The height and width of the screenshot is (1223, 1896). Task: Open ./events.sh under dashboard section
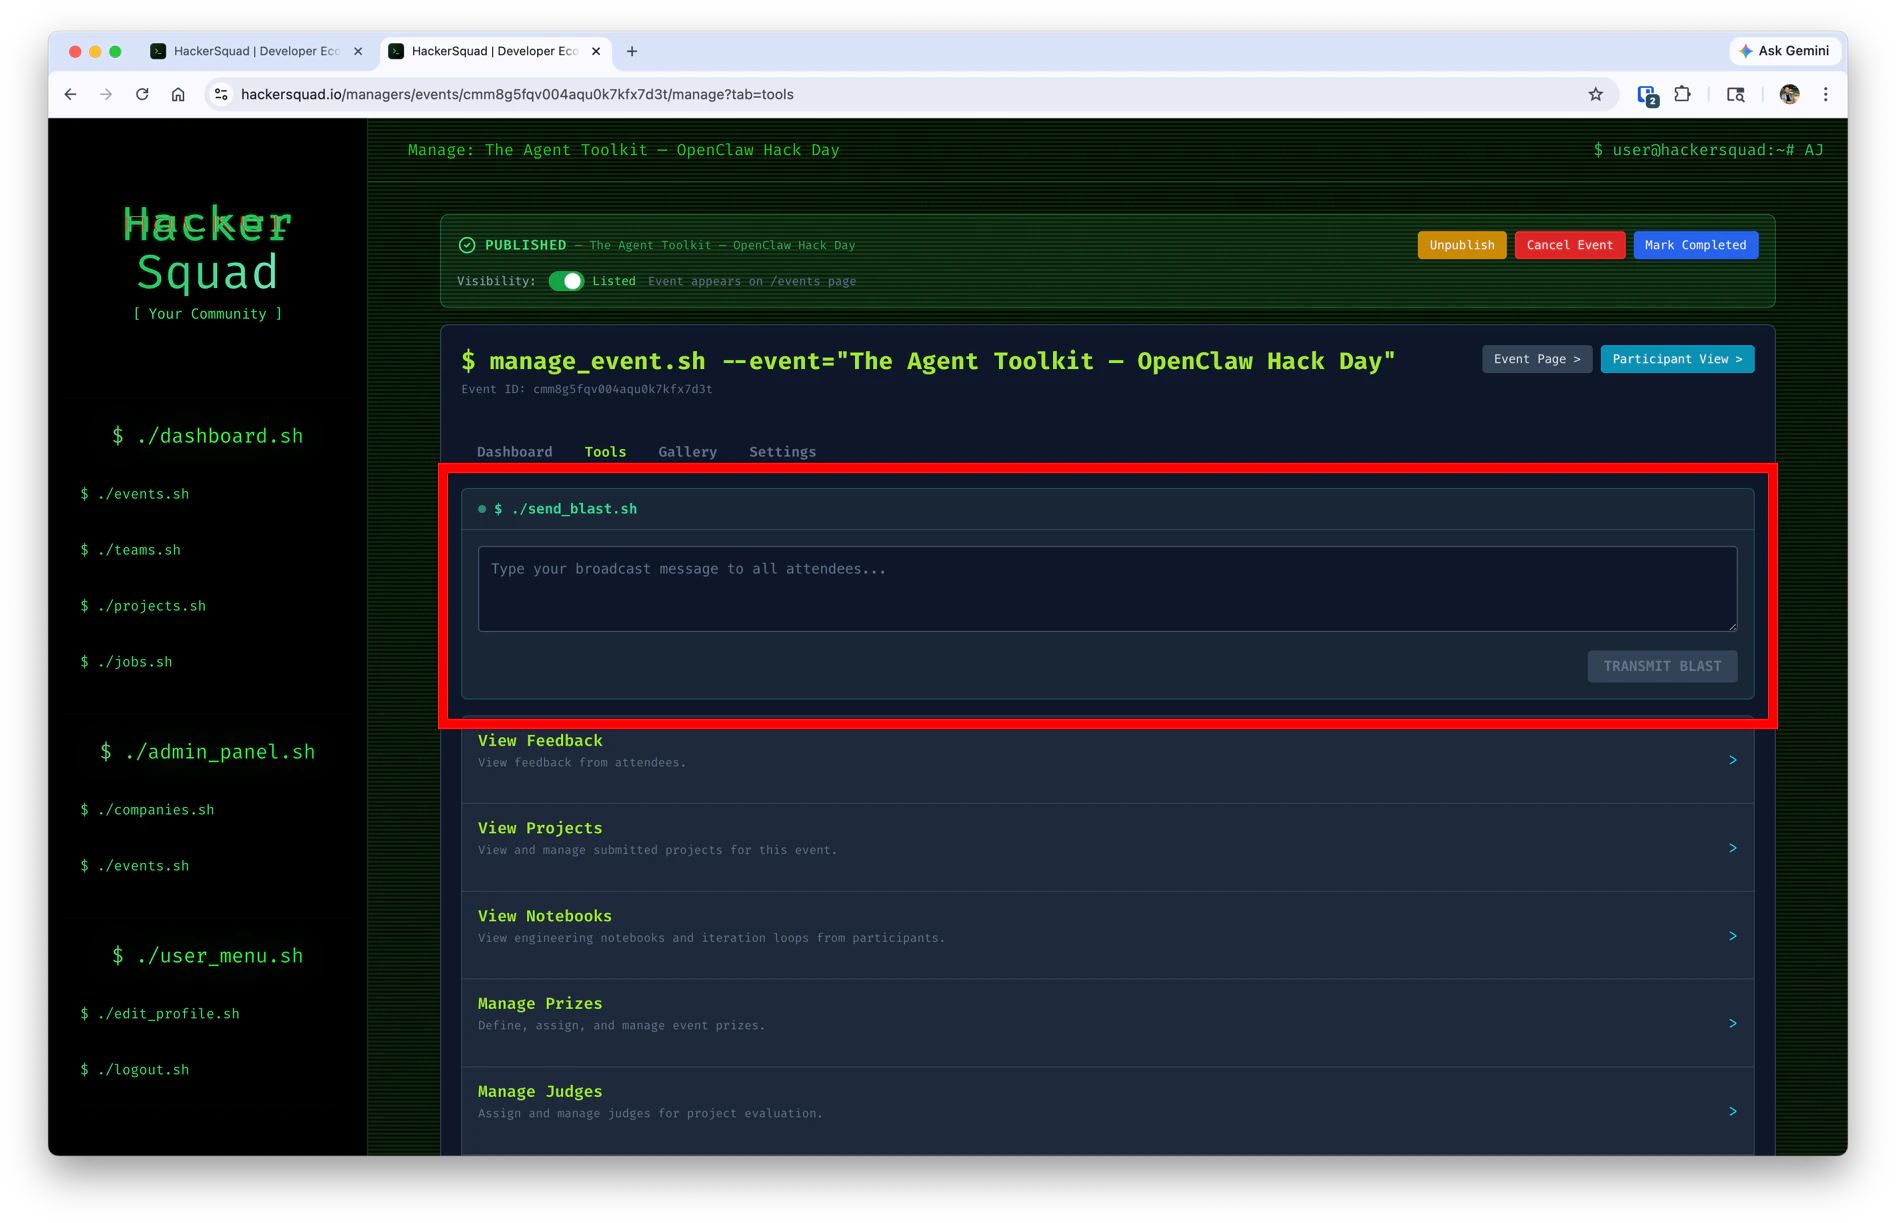click(135, 494)
